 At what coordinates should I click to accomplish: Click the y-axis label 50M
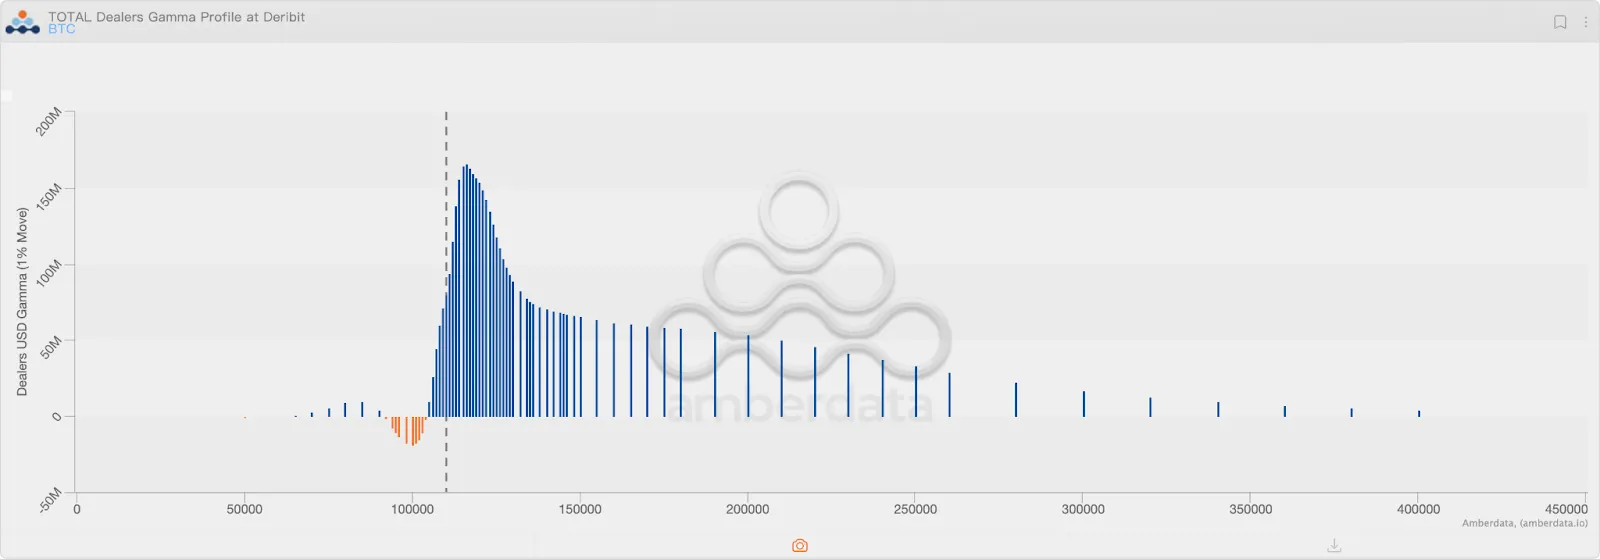coord(52,347)
